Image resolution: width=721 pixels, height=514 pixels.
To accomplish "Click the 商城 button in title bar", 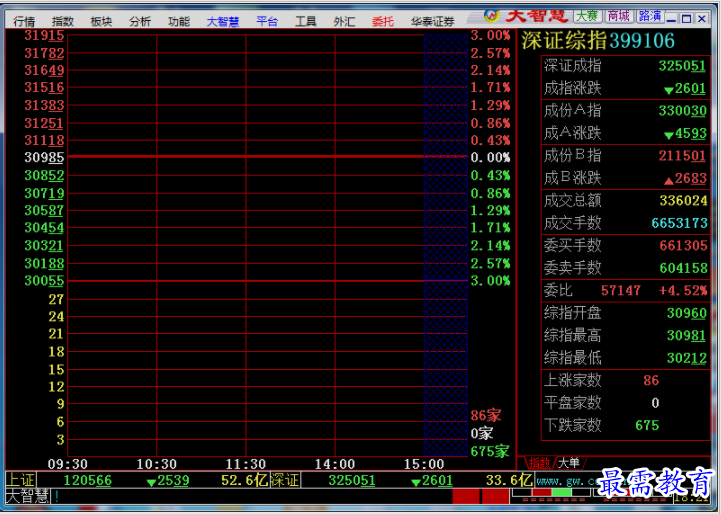I will (x=618, y=16).
